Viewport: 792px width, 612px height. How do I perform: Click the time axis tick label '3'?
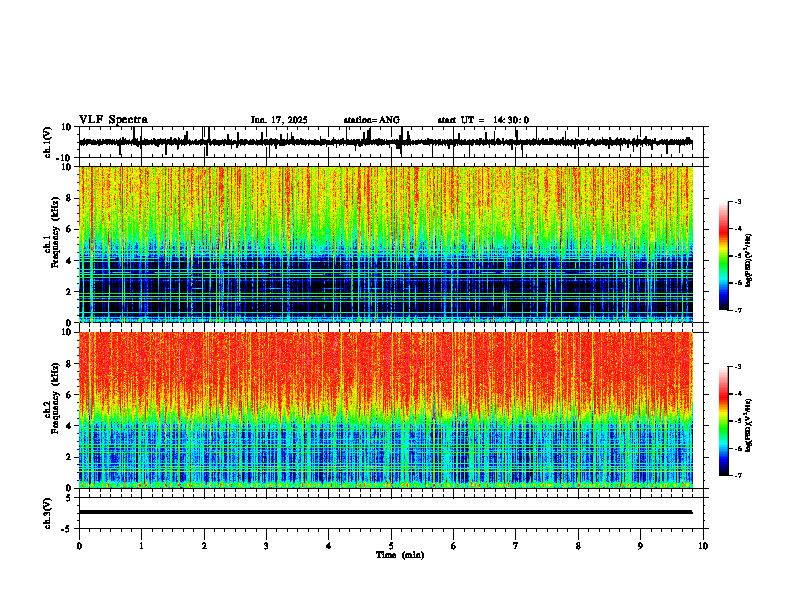pyautogui.click(x=266, y=546)
